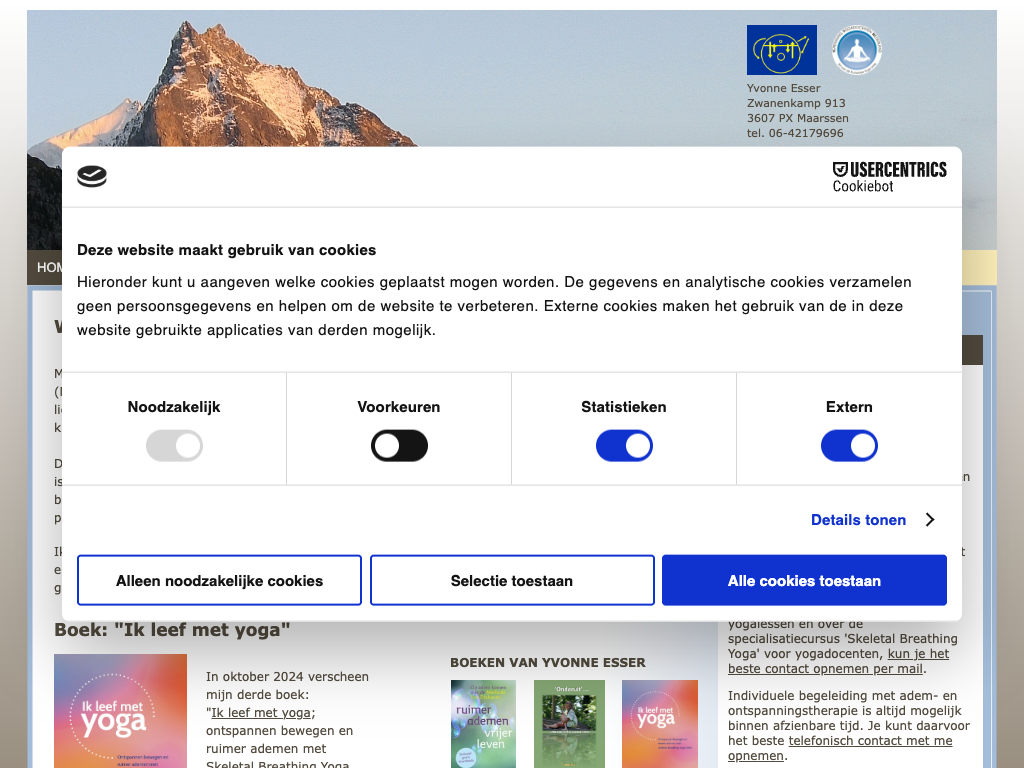Open the 'telefonisch contact met me opnemen' link
The image size is (1024, 768).
coord(840,748)
